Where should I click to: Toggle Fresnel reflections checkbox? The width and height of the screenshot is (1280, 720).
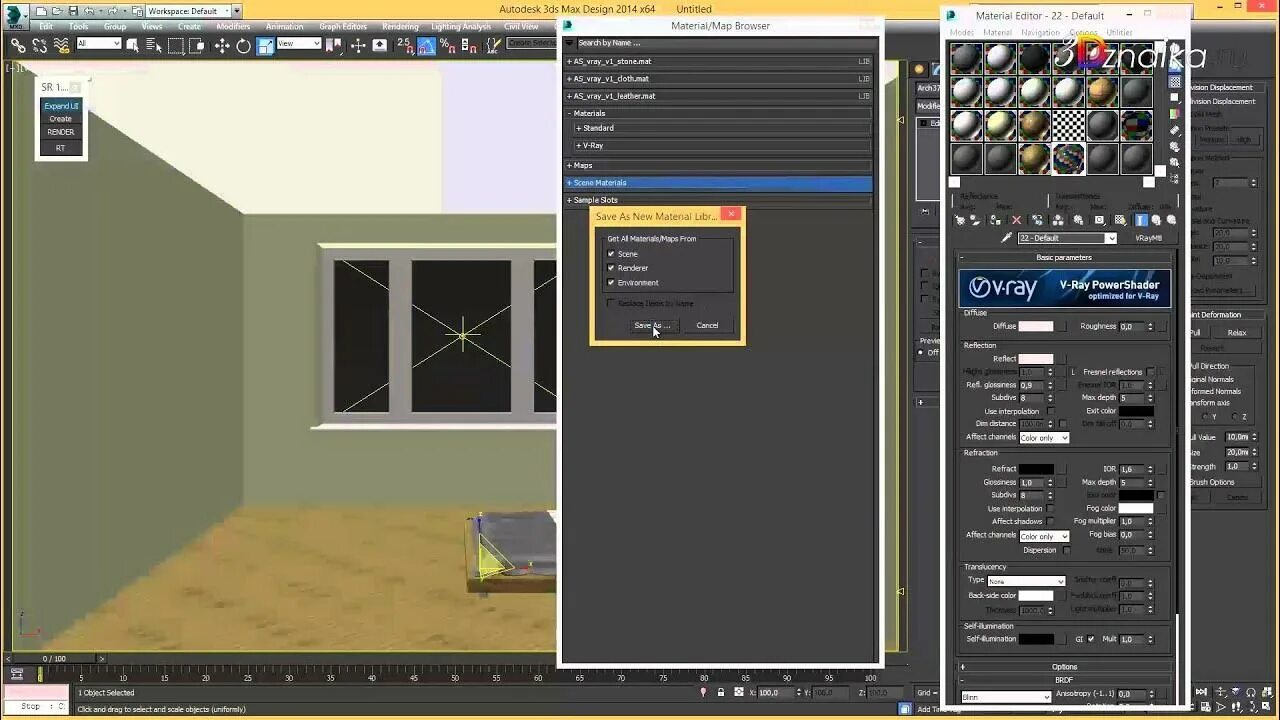(x=1150, y=372)
